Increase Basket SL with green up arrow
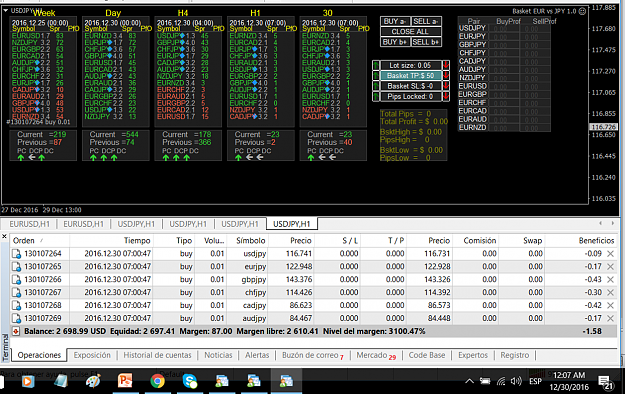This screenshot has height=394, width=625. [x=376, y=86]
